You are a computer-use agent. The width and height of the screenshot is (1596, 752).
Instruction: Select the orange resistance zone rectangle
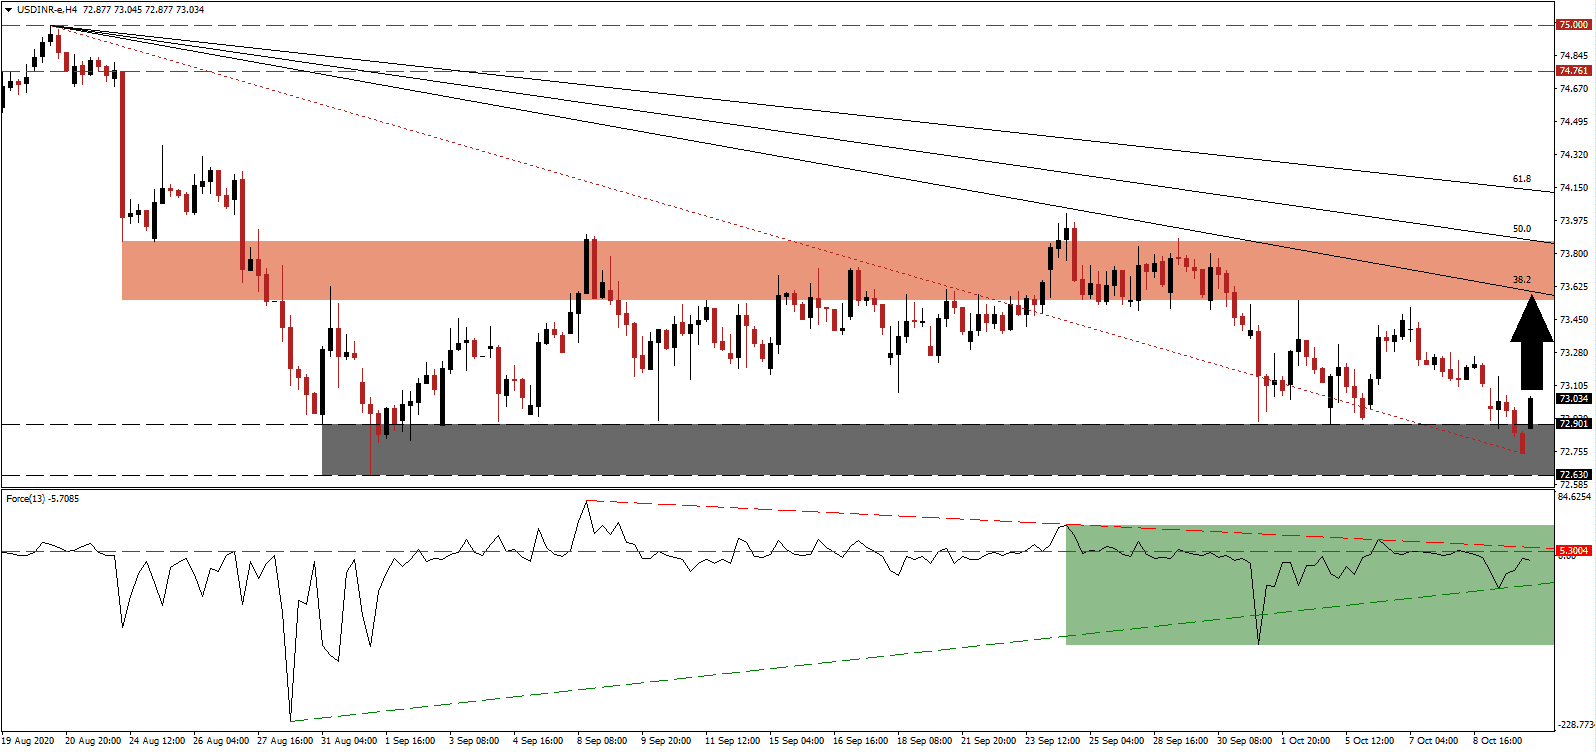point(838,270)
